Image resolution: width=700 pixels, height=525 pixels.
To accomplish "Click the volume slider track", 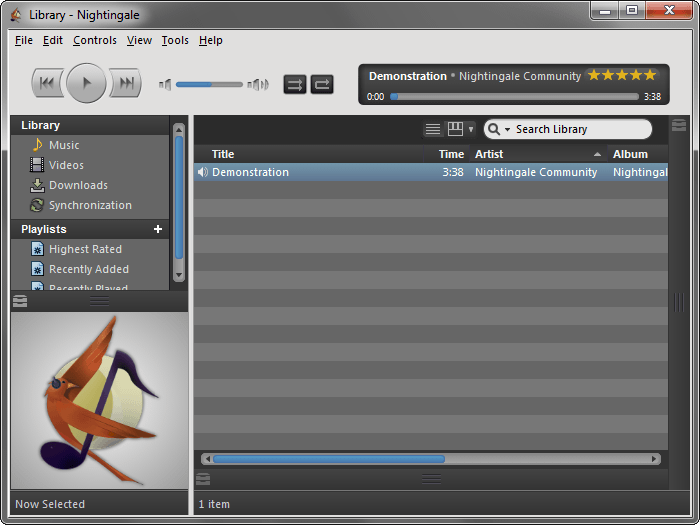I will tap(209, 84).
